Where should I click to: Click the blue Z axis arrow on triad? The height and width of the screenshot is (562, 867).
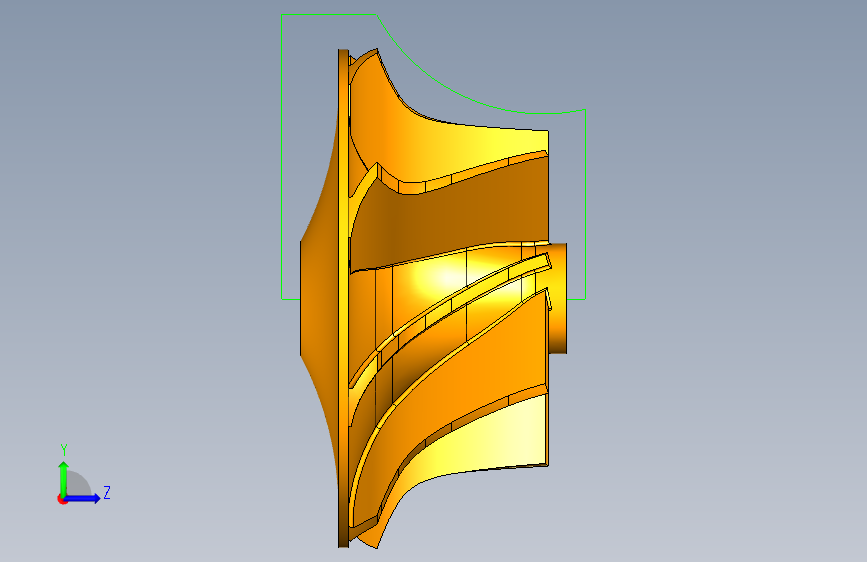tap(82, 498)
